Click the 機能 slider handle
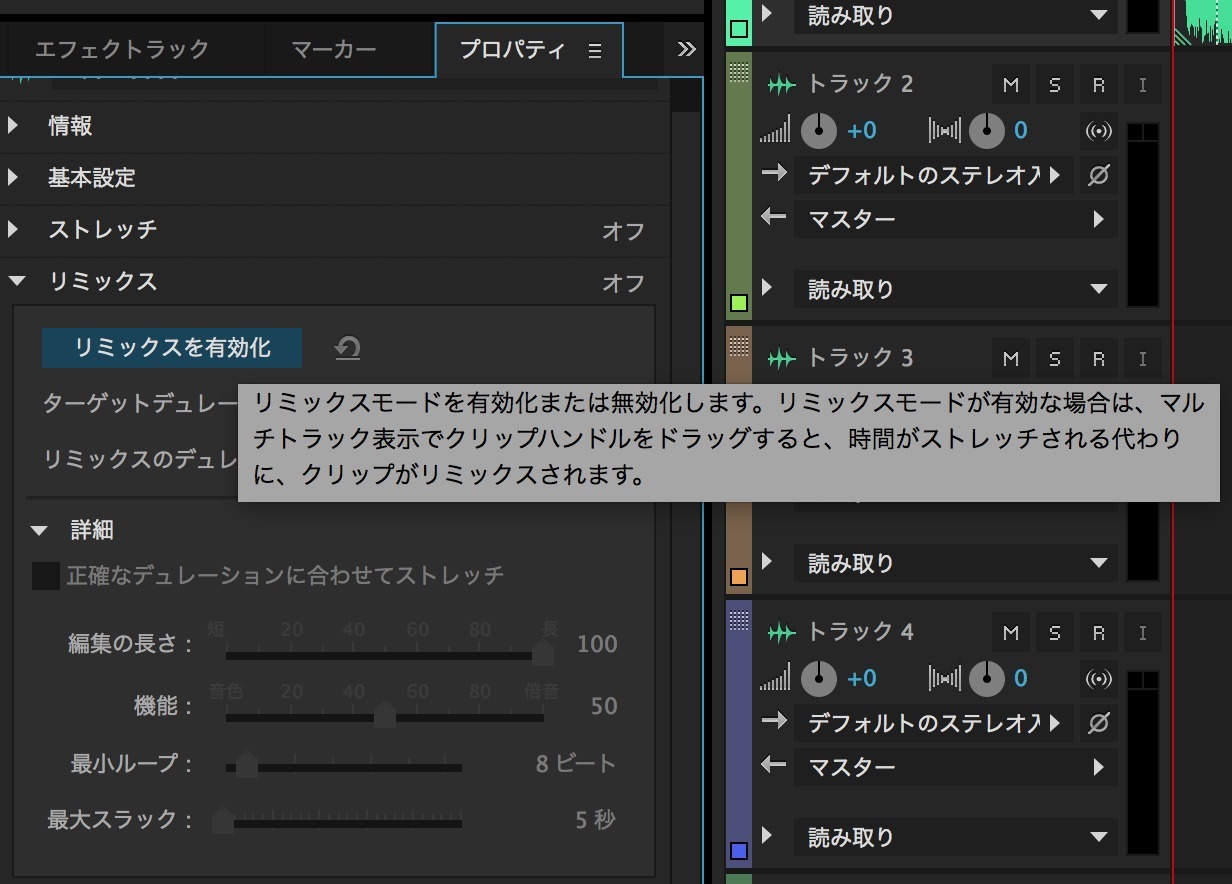The height and width of the screenshot is (884, 1232). point(385,714)
